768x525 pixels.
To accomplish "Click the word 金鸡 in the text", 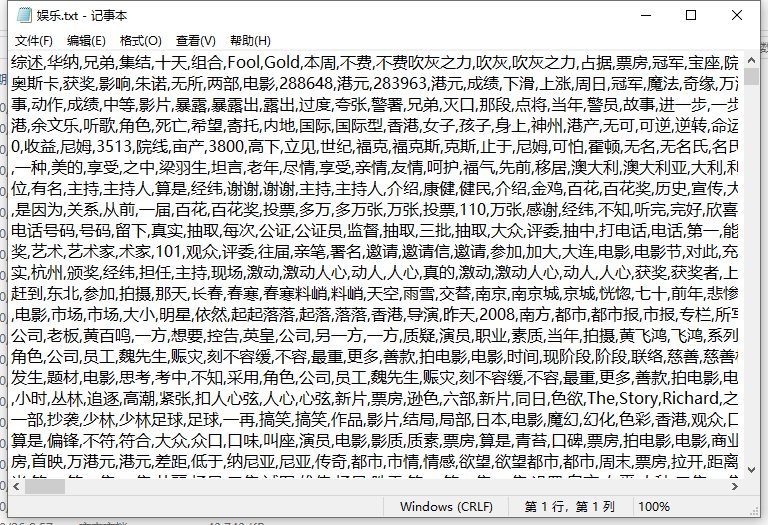I will pyautogui.click(x=547, y=189).
